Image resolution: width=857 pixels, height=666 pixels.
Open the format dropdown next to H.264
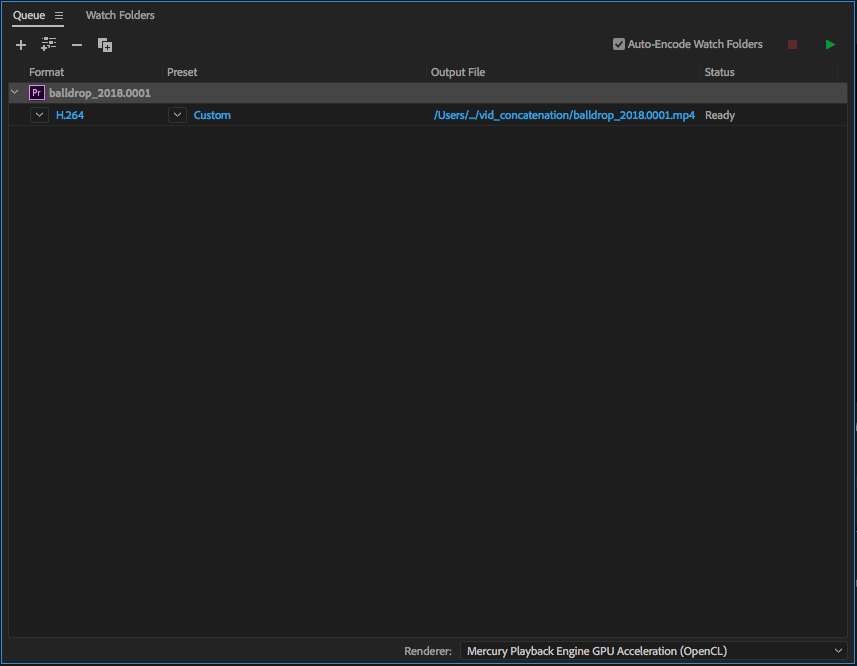tap(39, 115)
